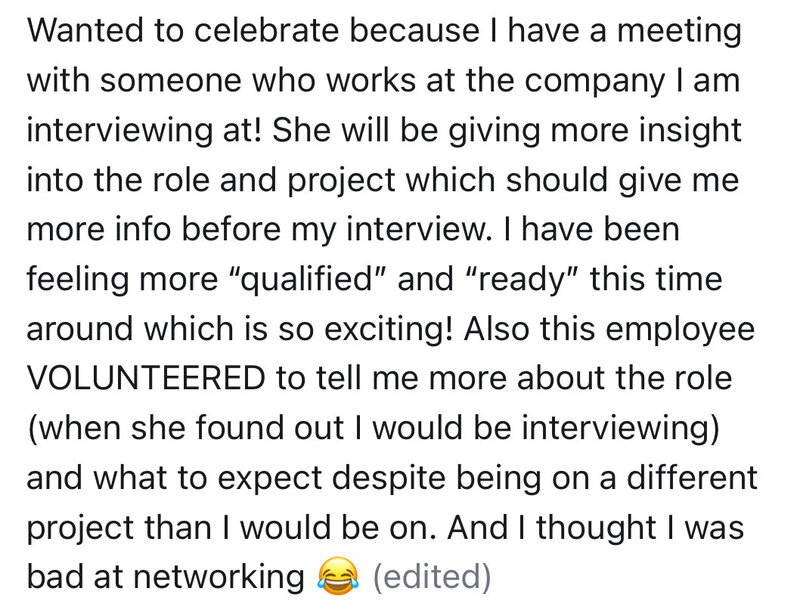Click the gray (edited) label
This screenshot has height=613, width=800.
[x=432, y=577]
